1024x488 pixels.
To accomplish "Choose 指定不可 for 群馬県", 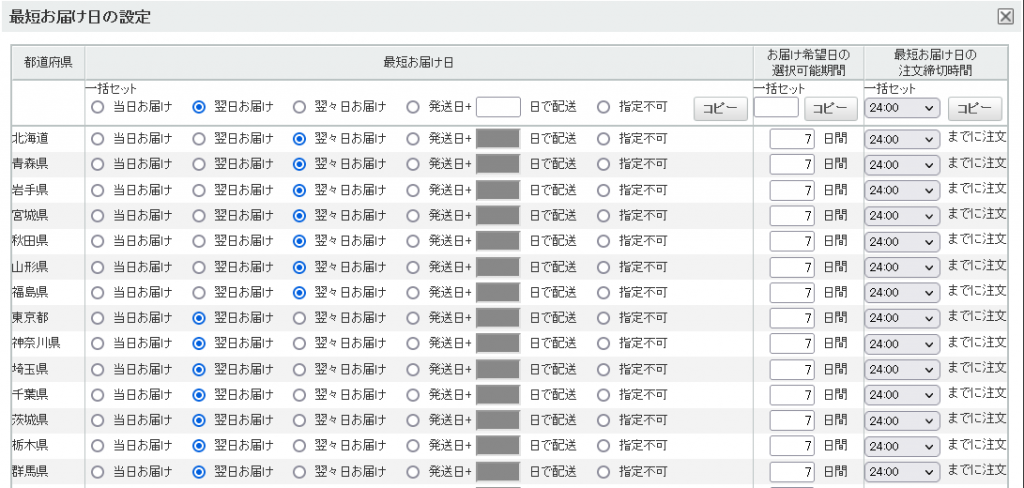I will (603, 472).
